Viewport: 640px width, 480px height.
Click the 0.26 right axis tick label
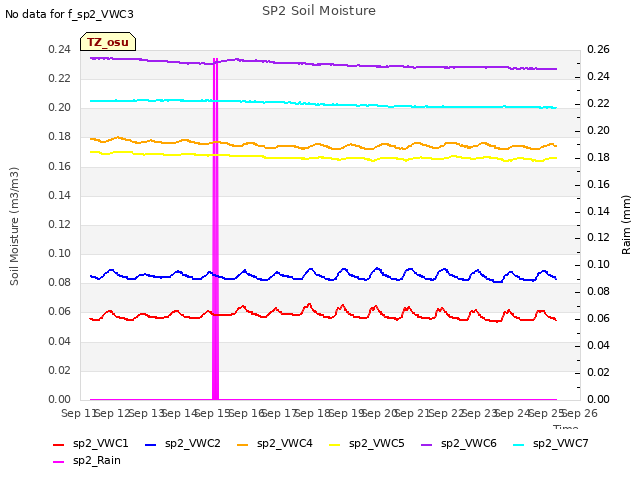tap(598, 49)
